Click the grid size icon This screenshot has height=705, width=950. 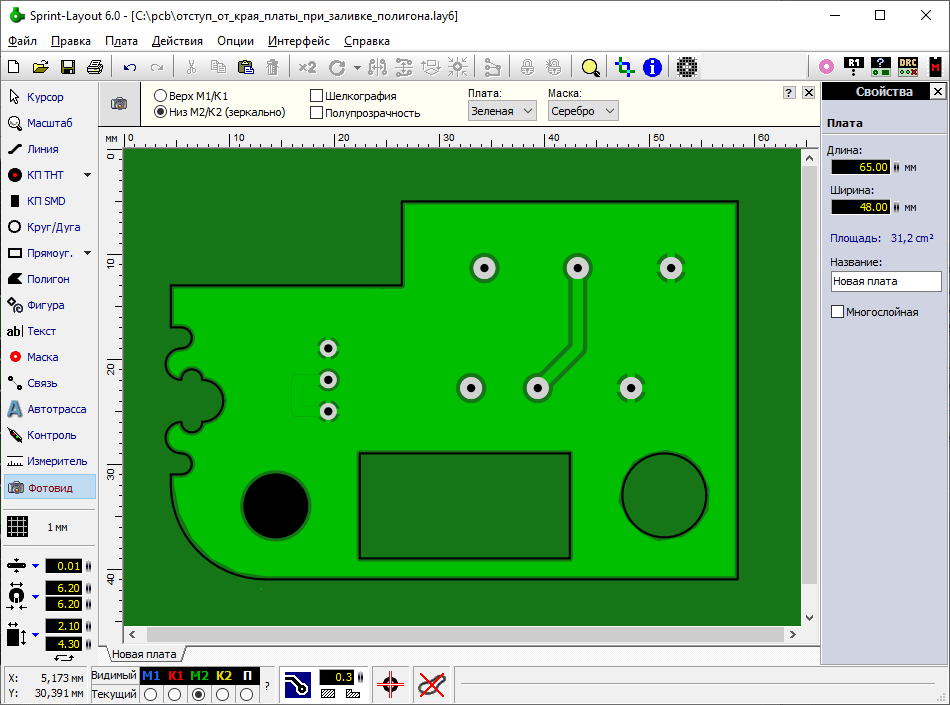tap(17, 526)
